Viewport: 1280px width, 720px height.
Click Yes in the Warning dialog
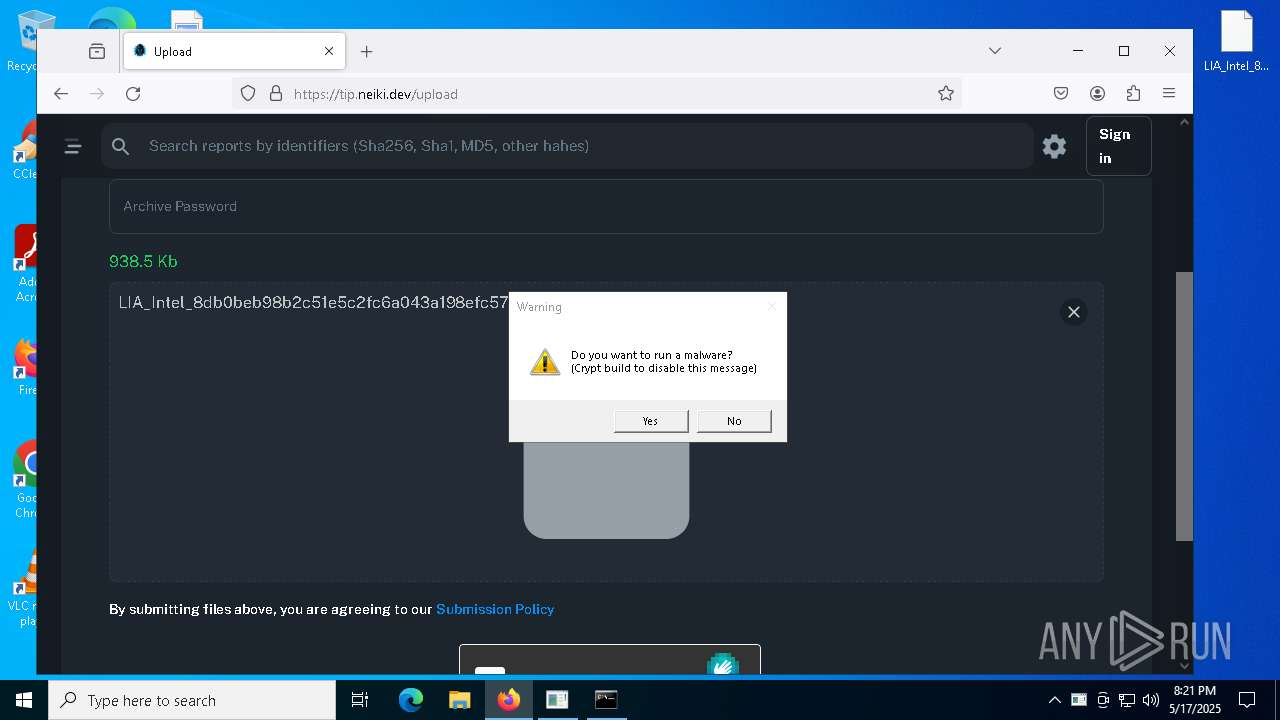[x=651, y=421]
